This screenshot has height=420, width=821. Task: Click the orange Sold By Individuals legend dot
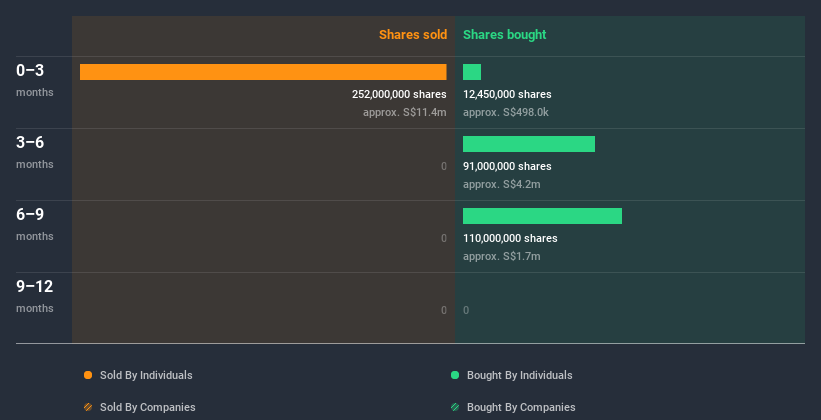(x=88, y=375)
